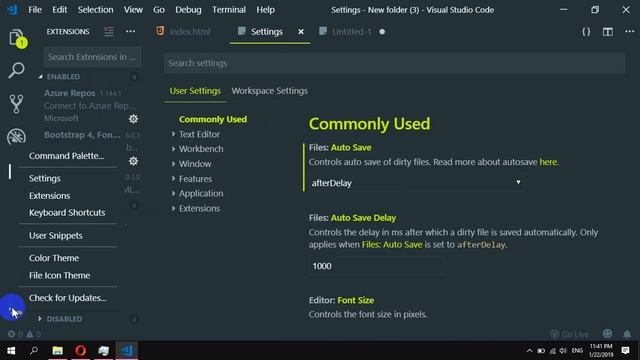Open the Go menu
This screenshot has width=640, height=360.
pyautogui.click(x=159, y=9)
